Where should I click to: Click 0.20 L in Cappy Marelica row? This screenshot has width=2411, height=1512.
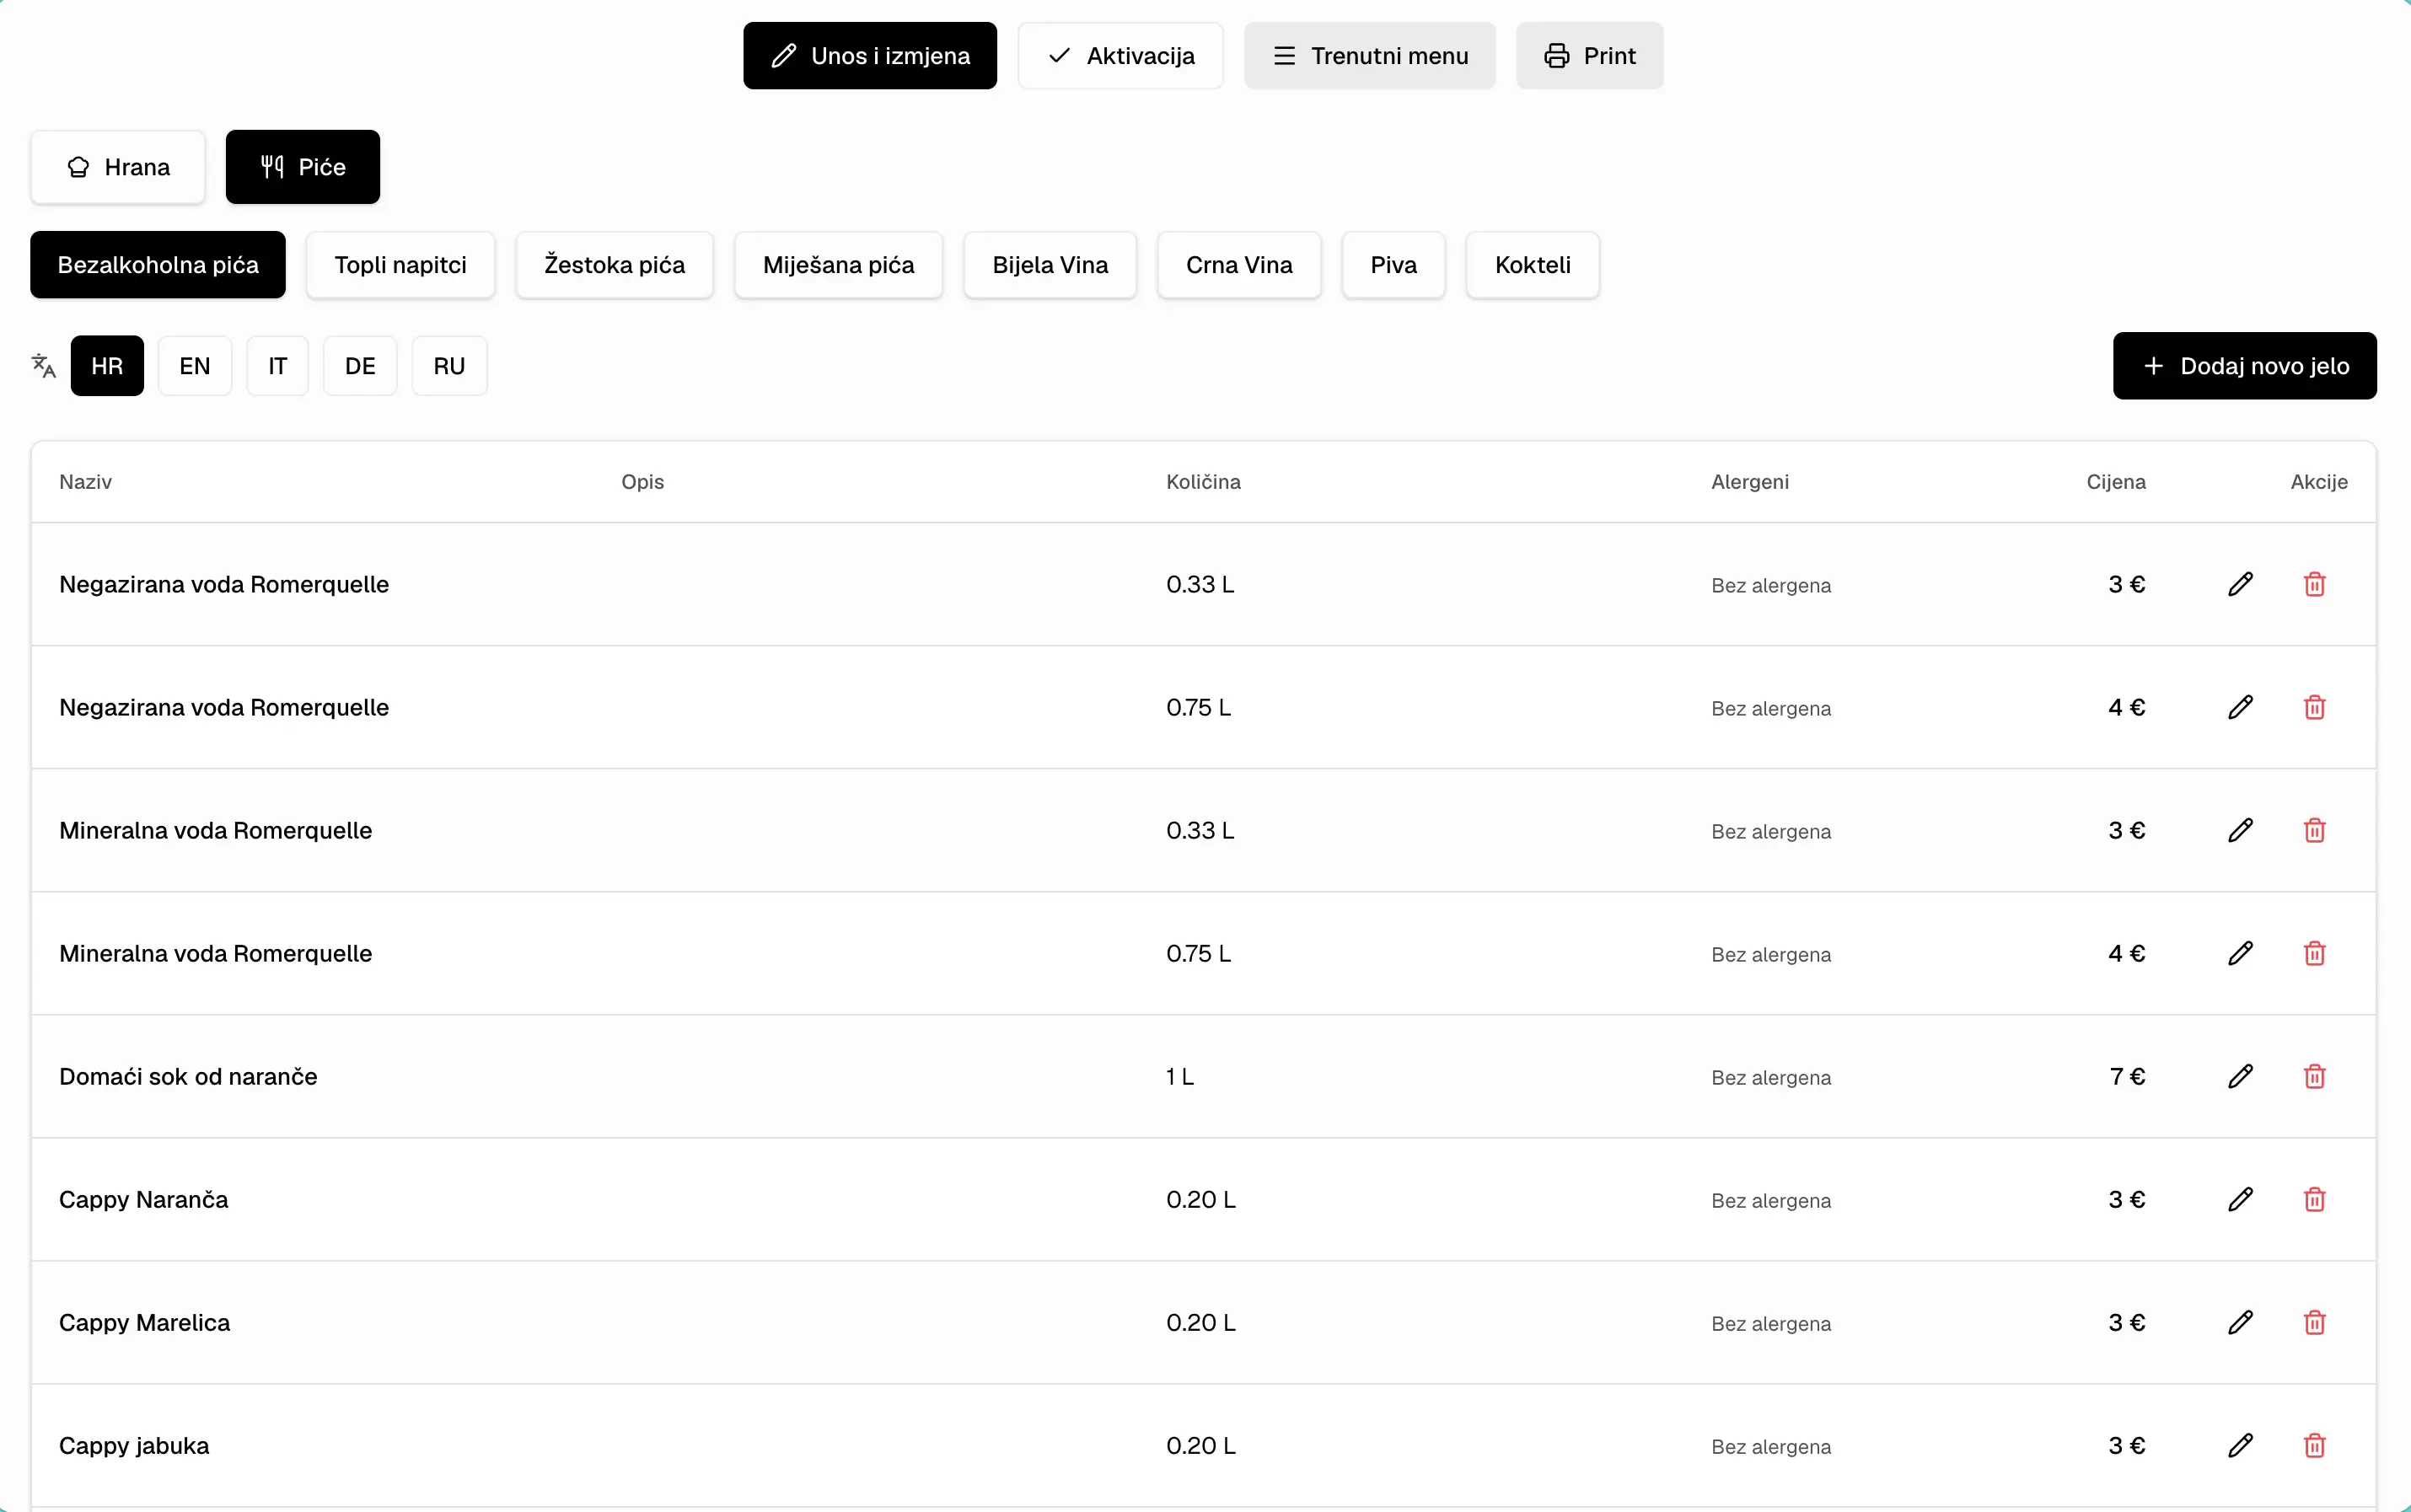(x=1201, y=1322)
